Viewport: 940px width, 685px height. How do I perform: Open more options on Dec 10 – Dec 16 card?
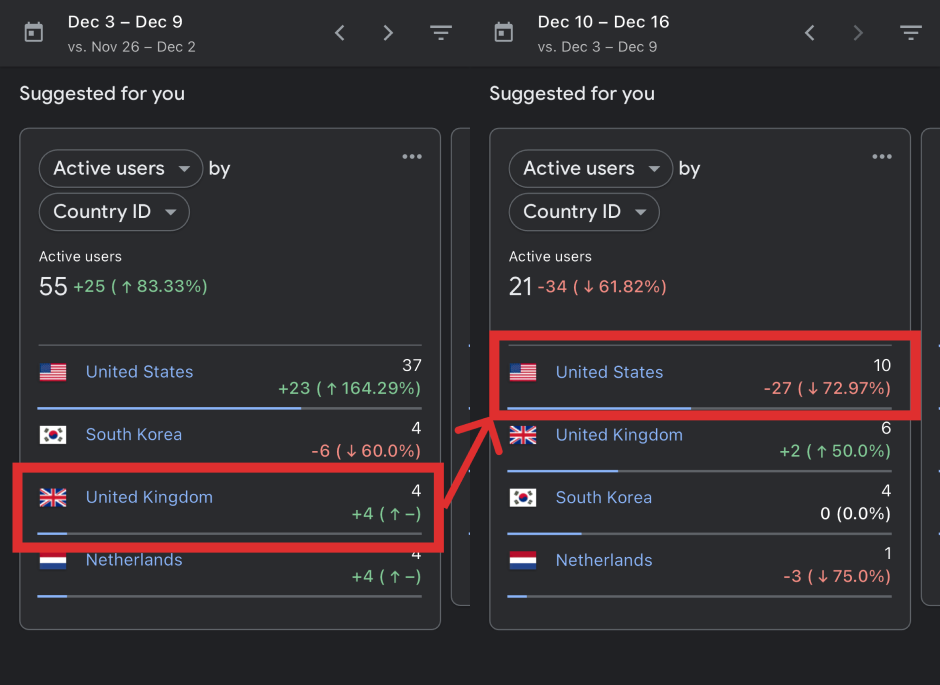(x=882, y=156)
